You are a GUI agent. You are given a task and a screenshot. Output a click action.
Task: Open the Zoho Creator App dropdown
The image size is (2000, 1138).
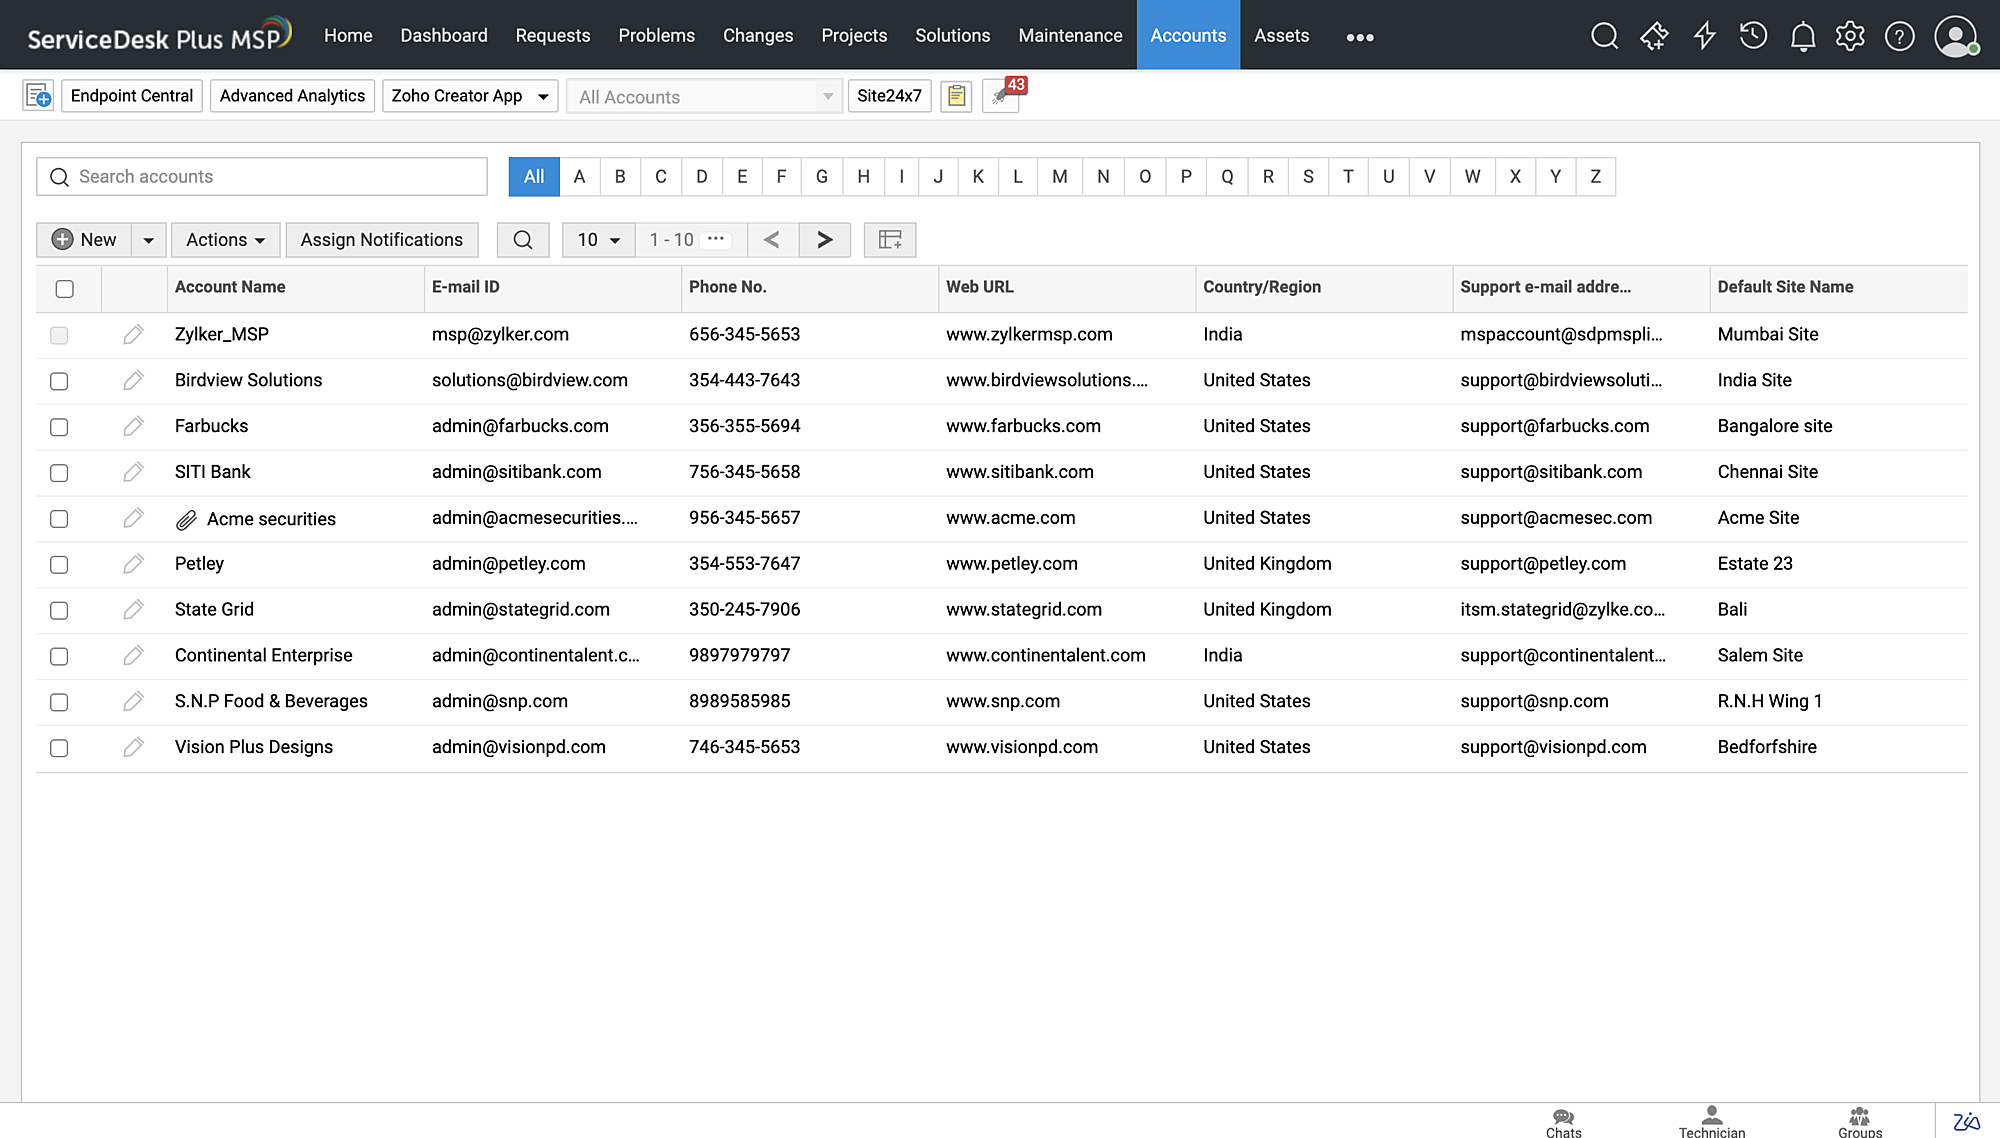pos(469,96)
